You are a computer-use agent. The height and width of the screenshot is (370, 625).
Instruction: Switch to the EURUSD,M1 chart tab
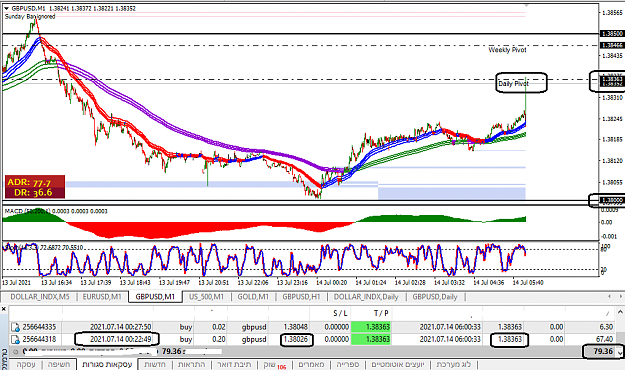point(102,297)
